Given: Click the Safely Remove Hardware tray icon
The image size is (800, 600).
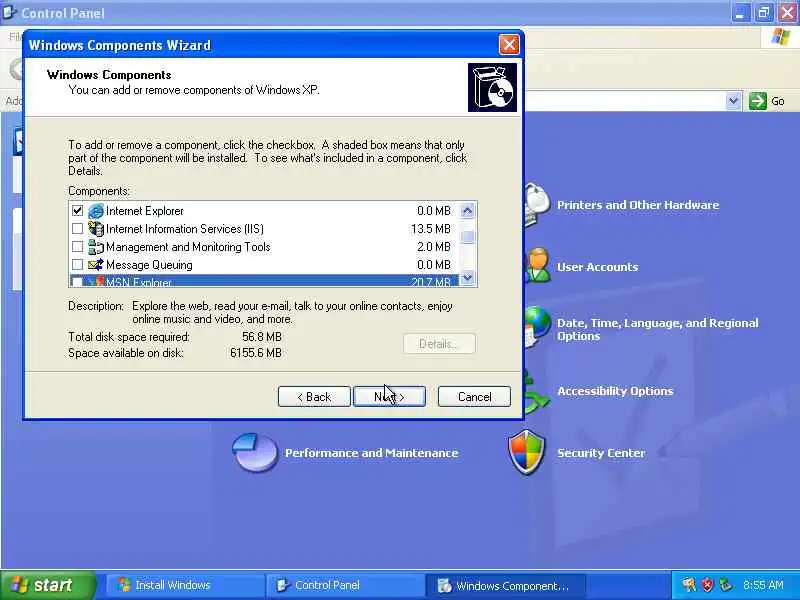Looking at the screenshot, I should (726, 585).
